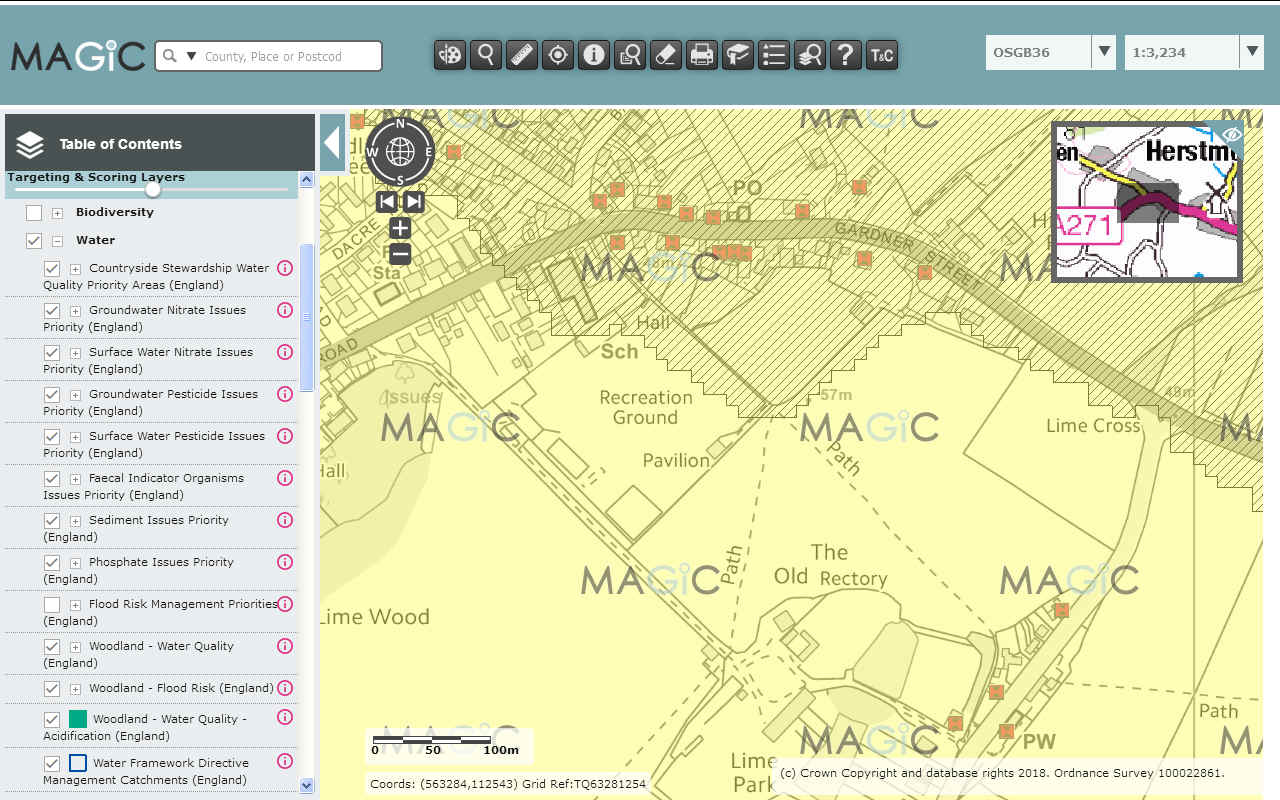Viewport: 1280px width, 800px height.
Task: Collapse the Water group
Action: 58,241
